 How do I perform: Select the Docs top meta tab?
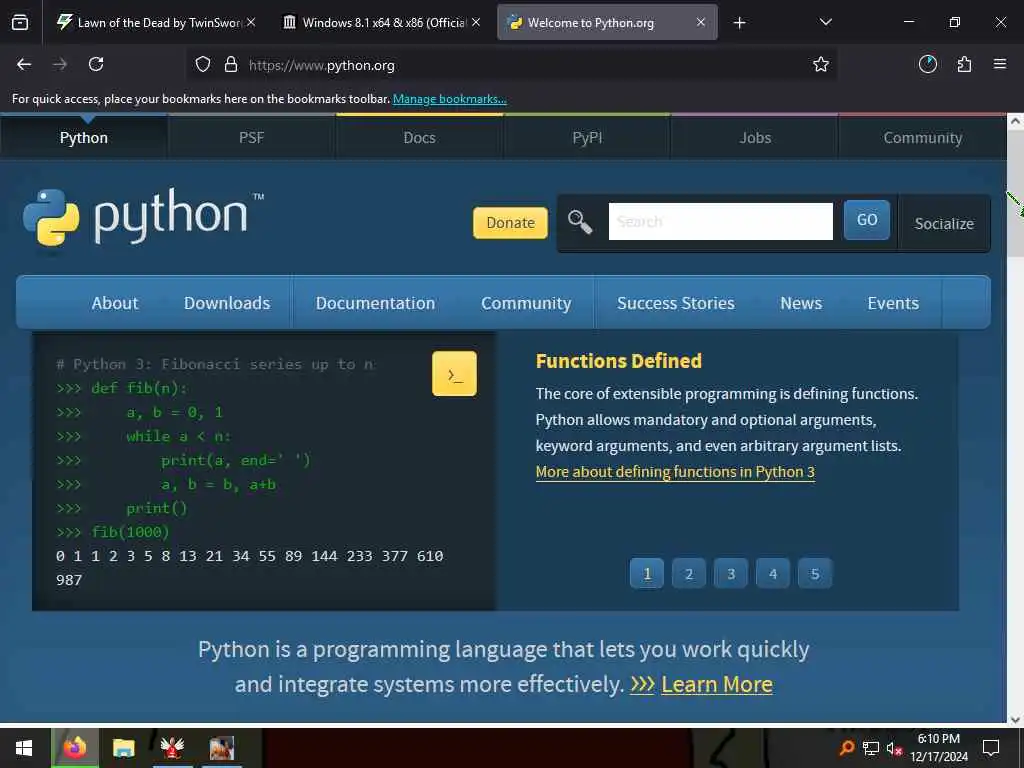click(419, 138)
